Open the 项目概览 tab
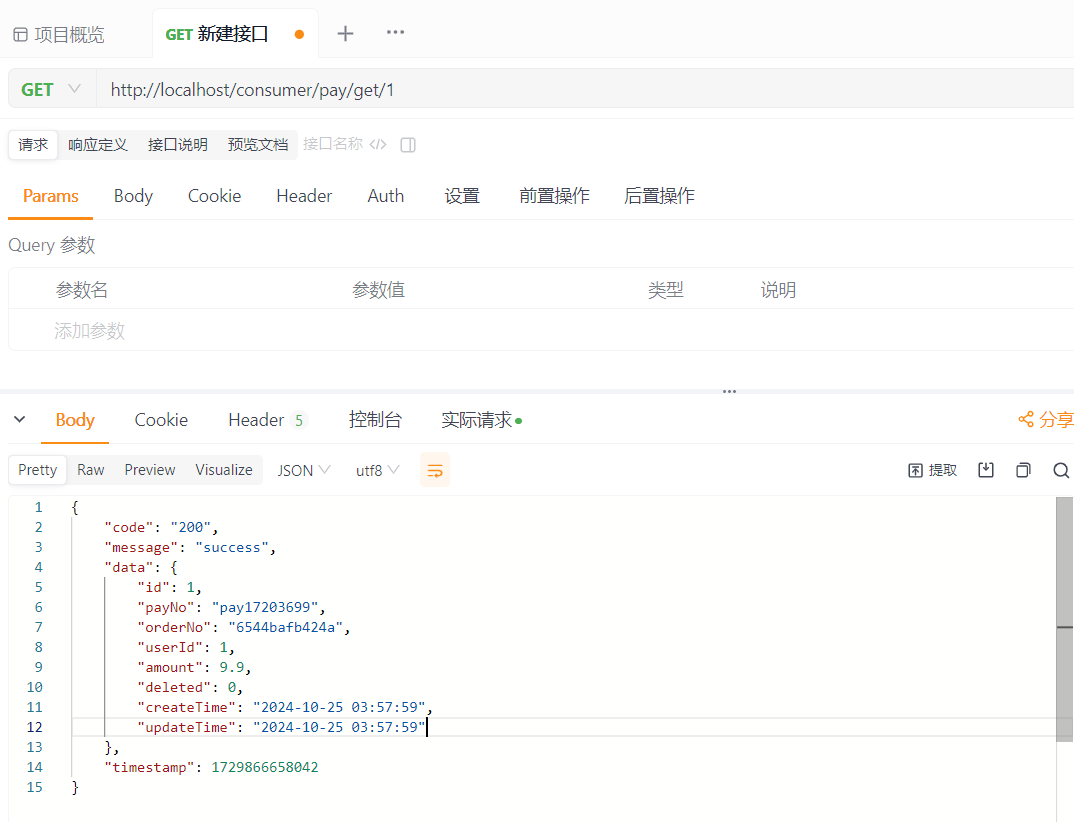 click(60, 34)
